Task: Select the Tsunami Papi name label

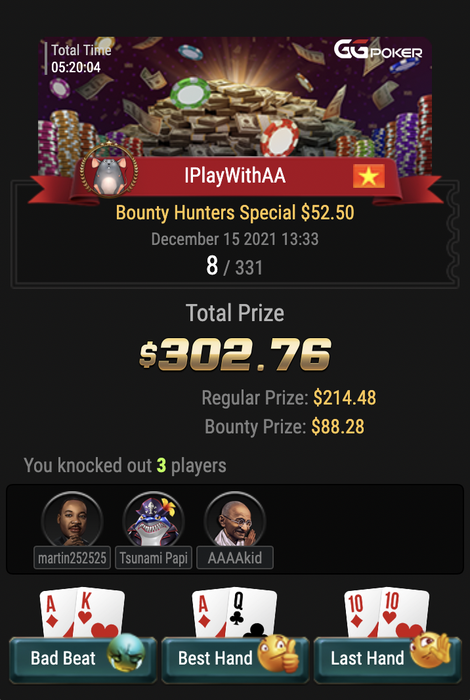Action: (154, 558)
